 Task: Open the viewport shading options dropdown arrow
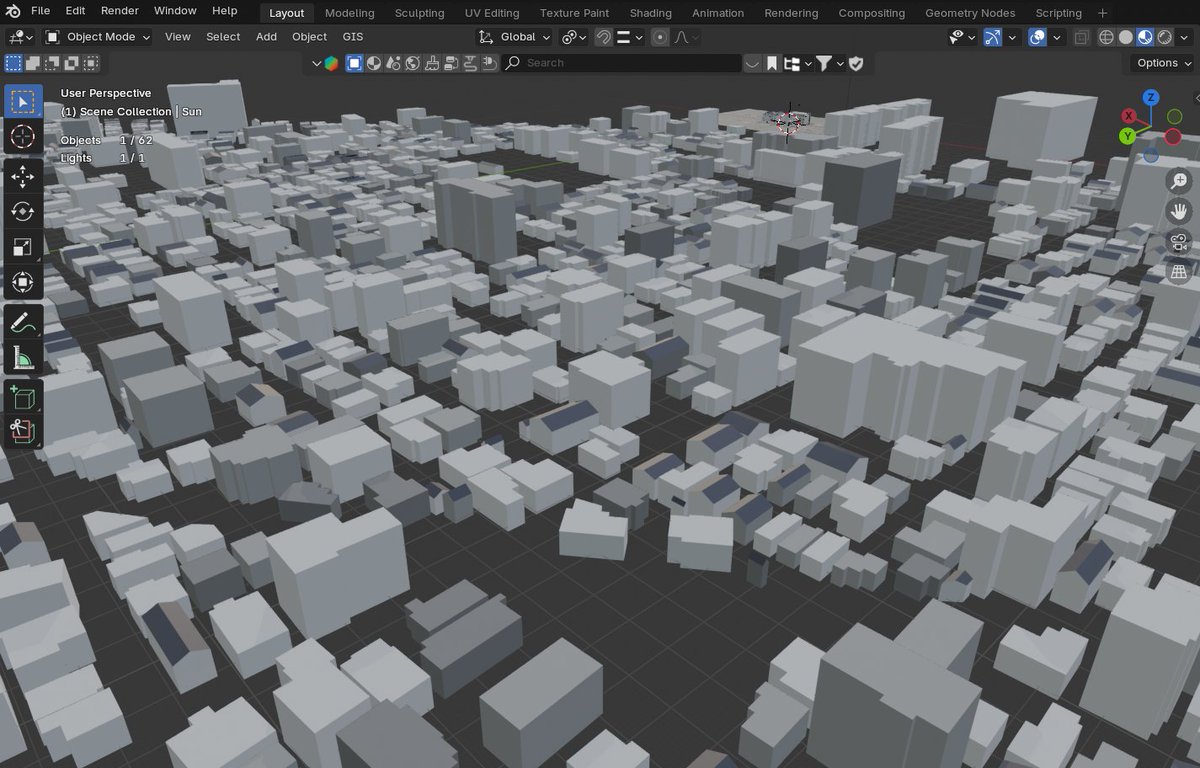[x=1185, y=37]
